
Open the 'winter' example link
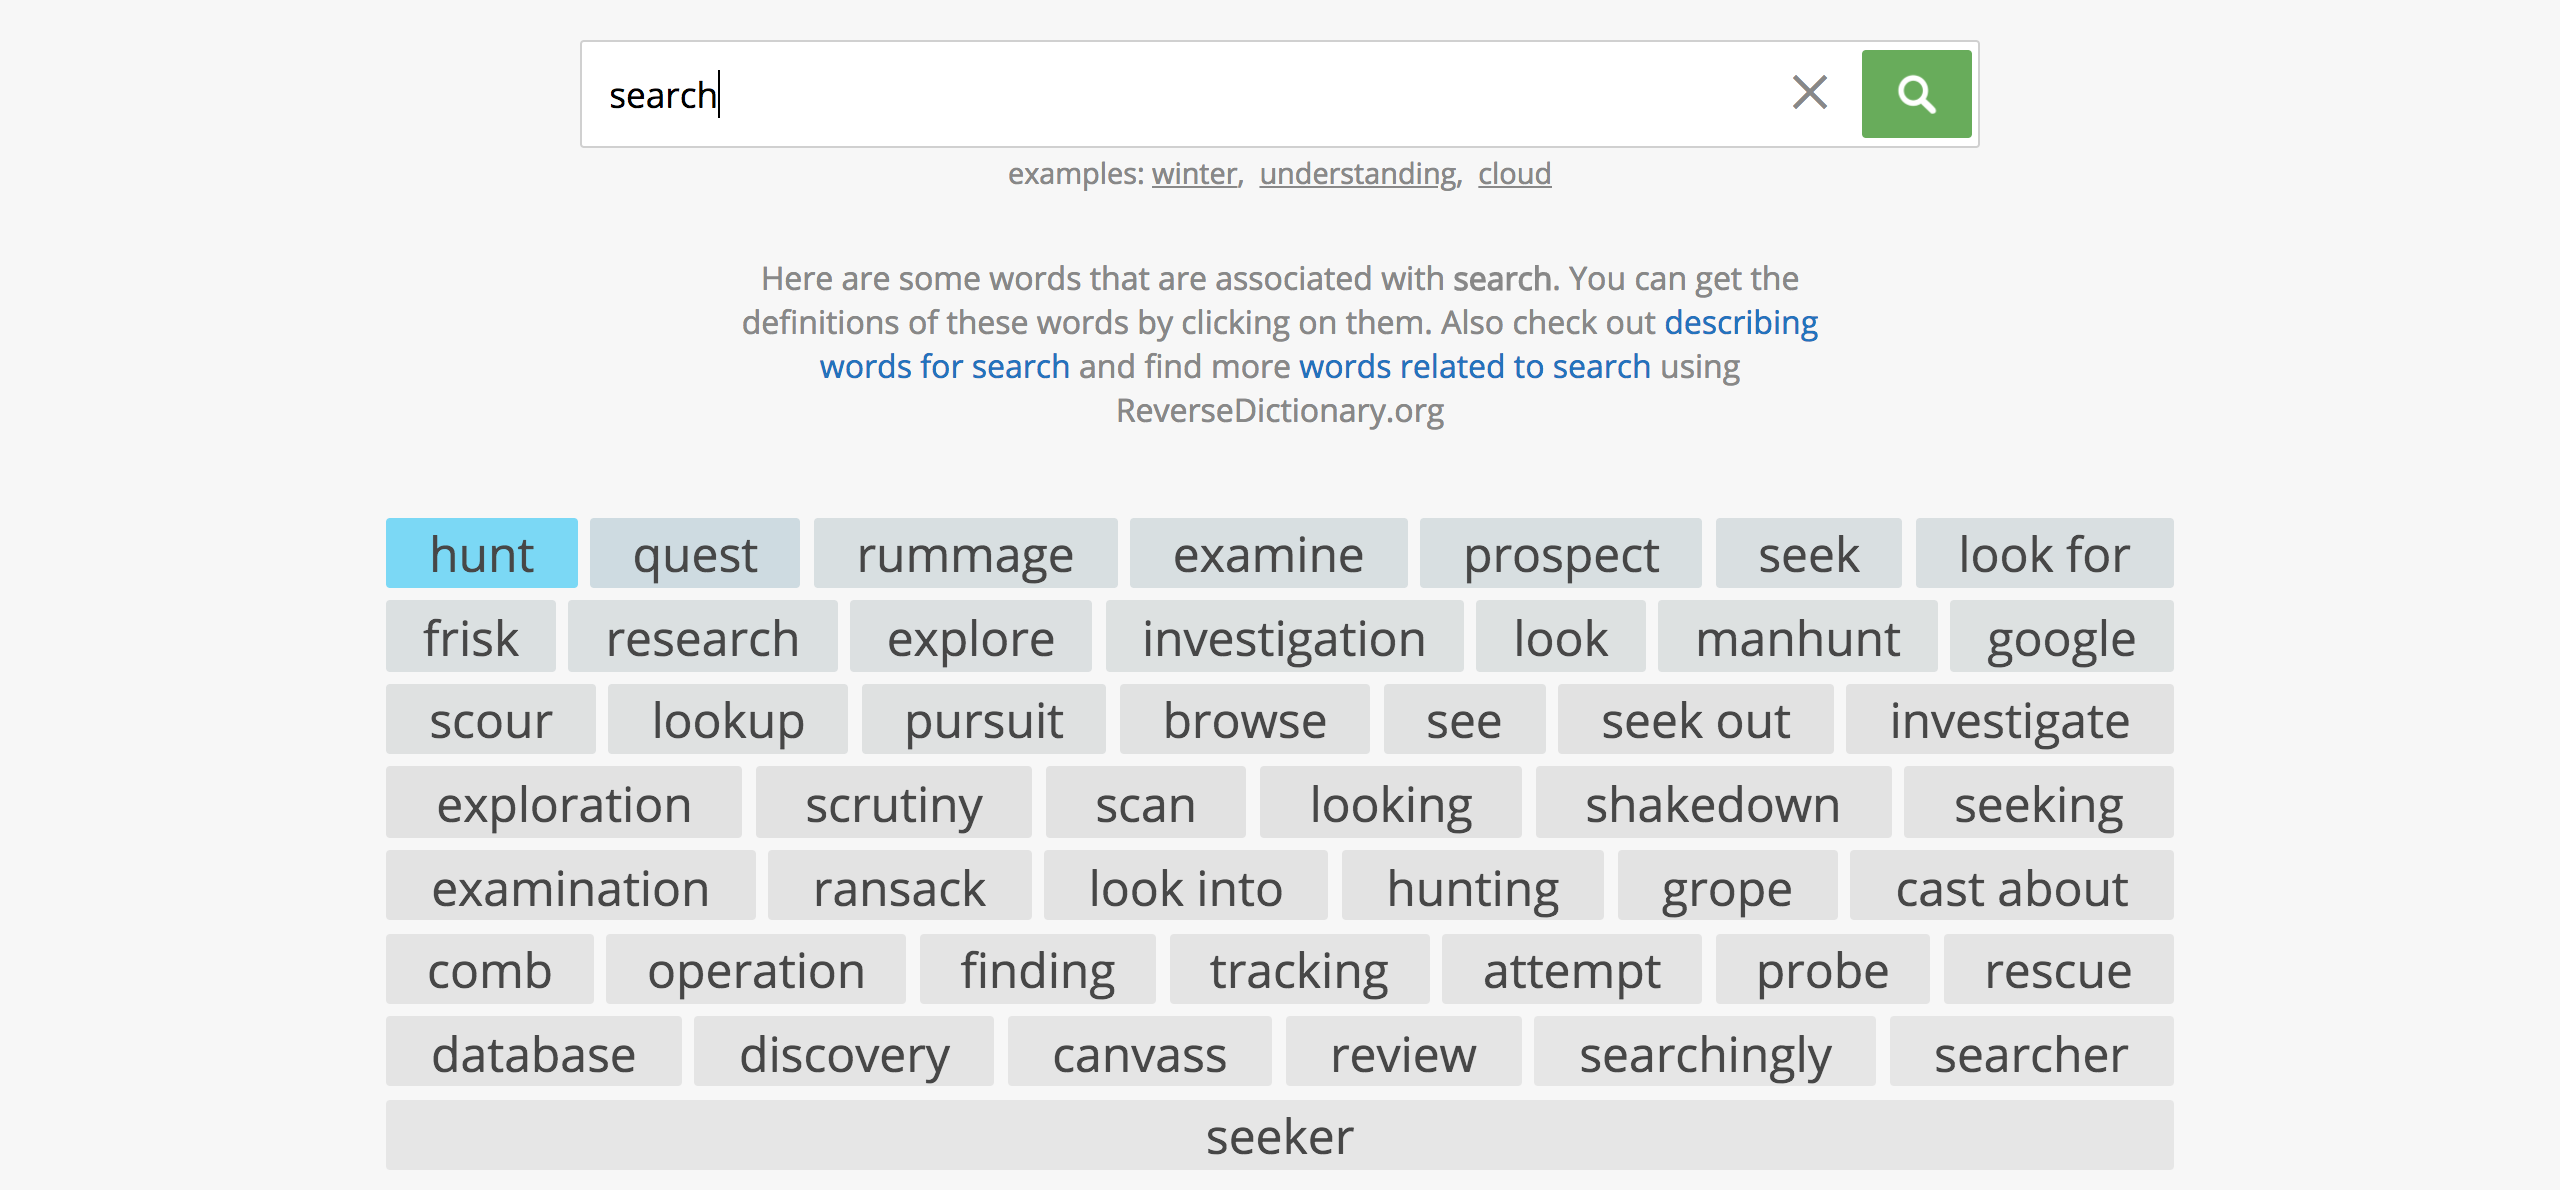pyautogui.click(x=1194, y=174)
